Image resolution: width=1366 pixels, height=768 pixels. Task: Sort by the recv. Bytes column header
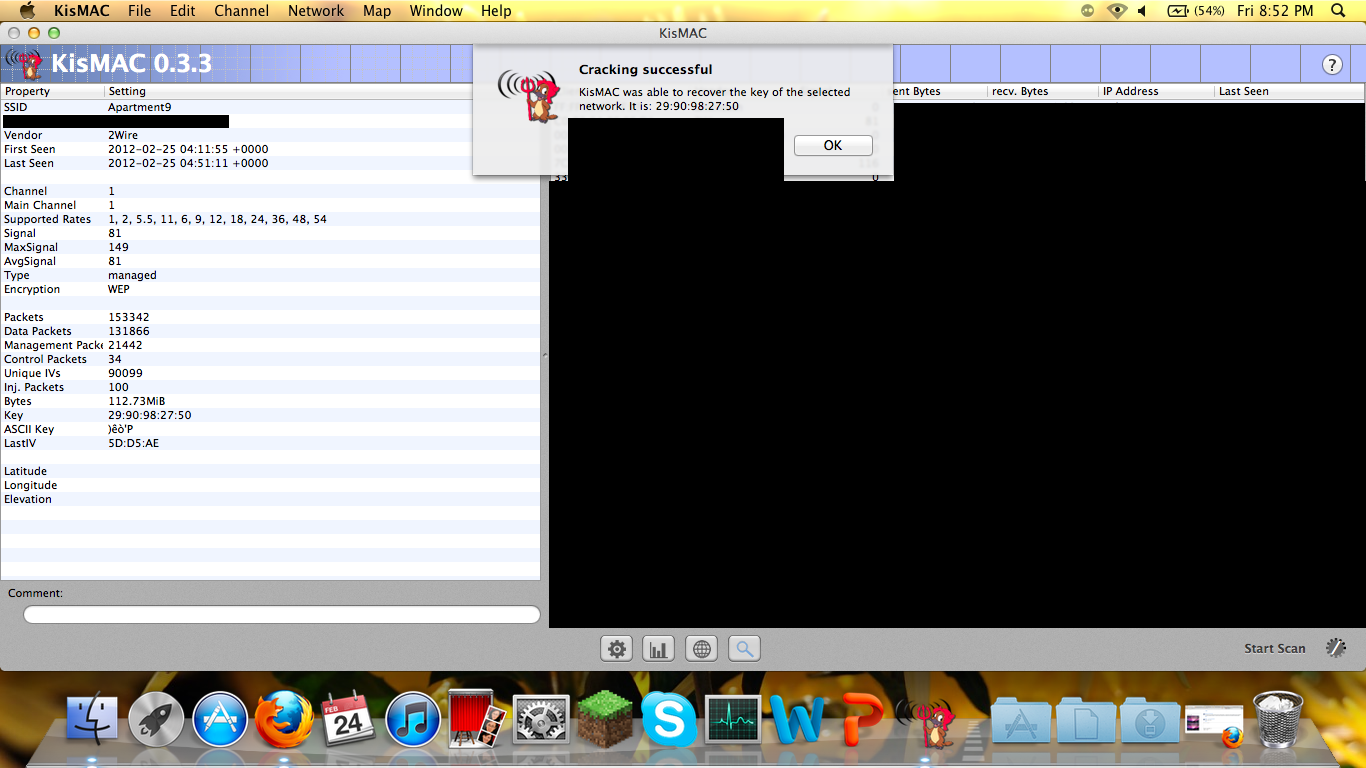coord(1042,91)
